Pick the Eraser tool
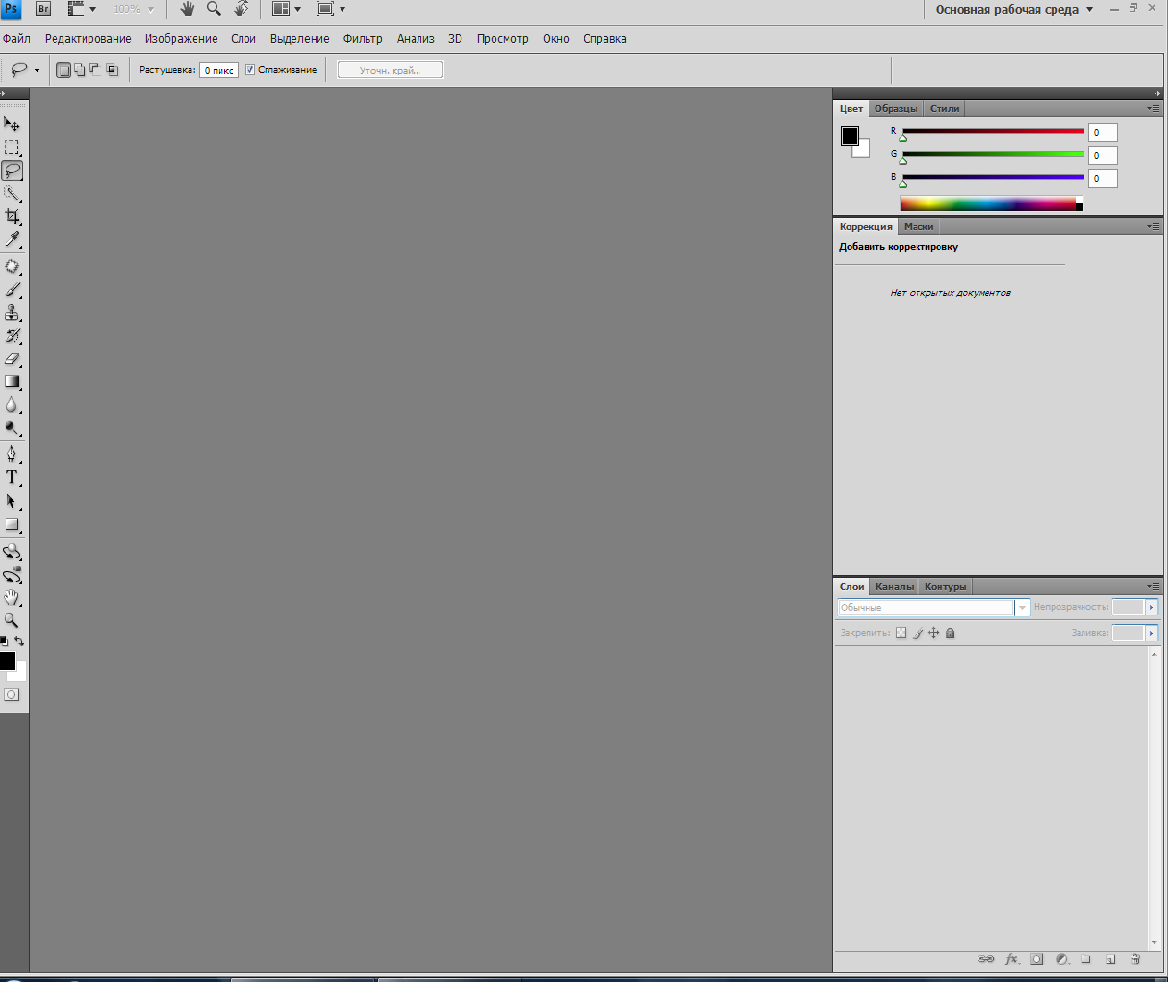1168x982 pixels. pyautogui.click(x=13, y=358)
